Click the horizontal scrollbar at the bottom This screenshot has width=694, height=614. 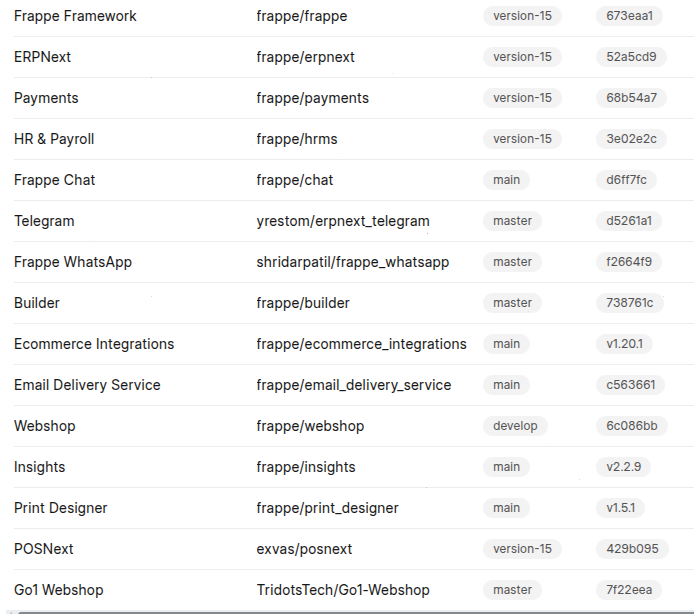tap(350, 612)
